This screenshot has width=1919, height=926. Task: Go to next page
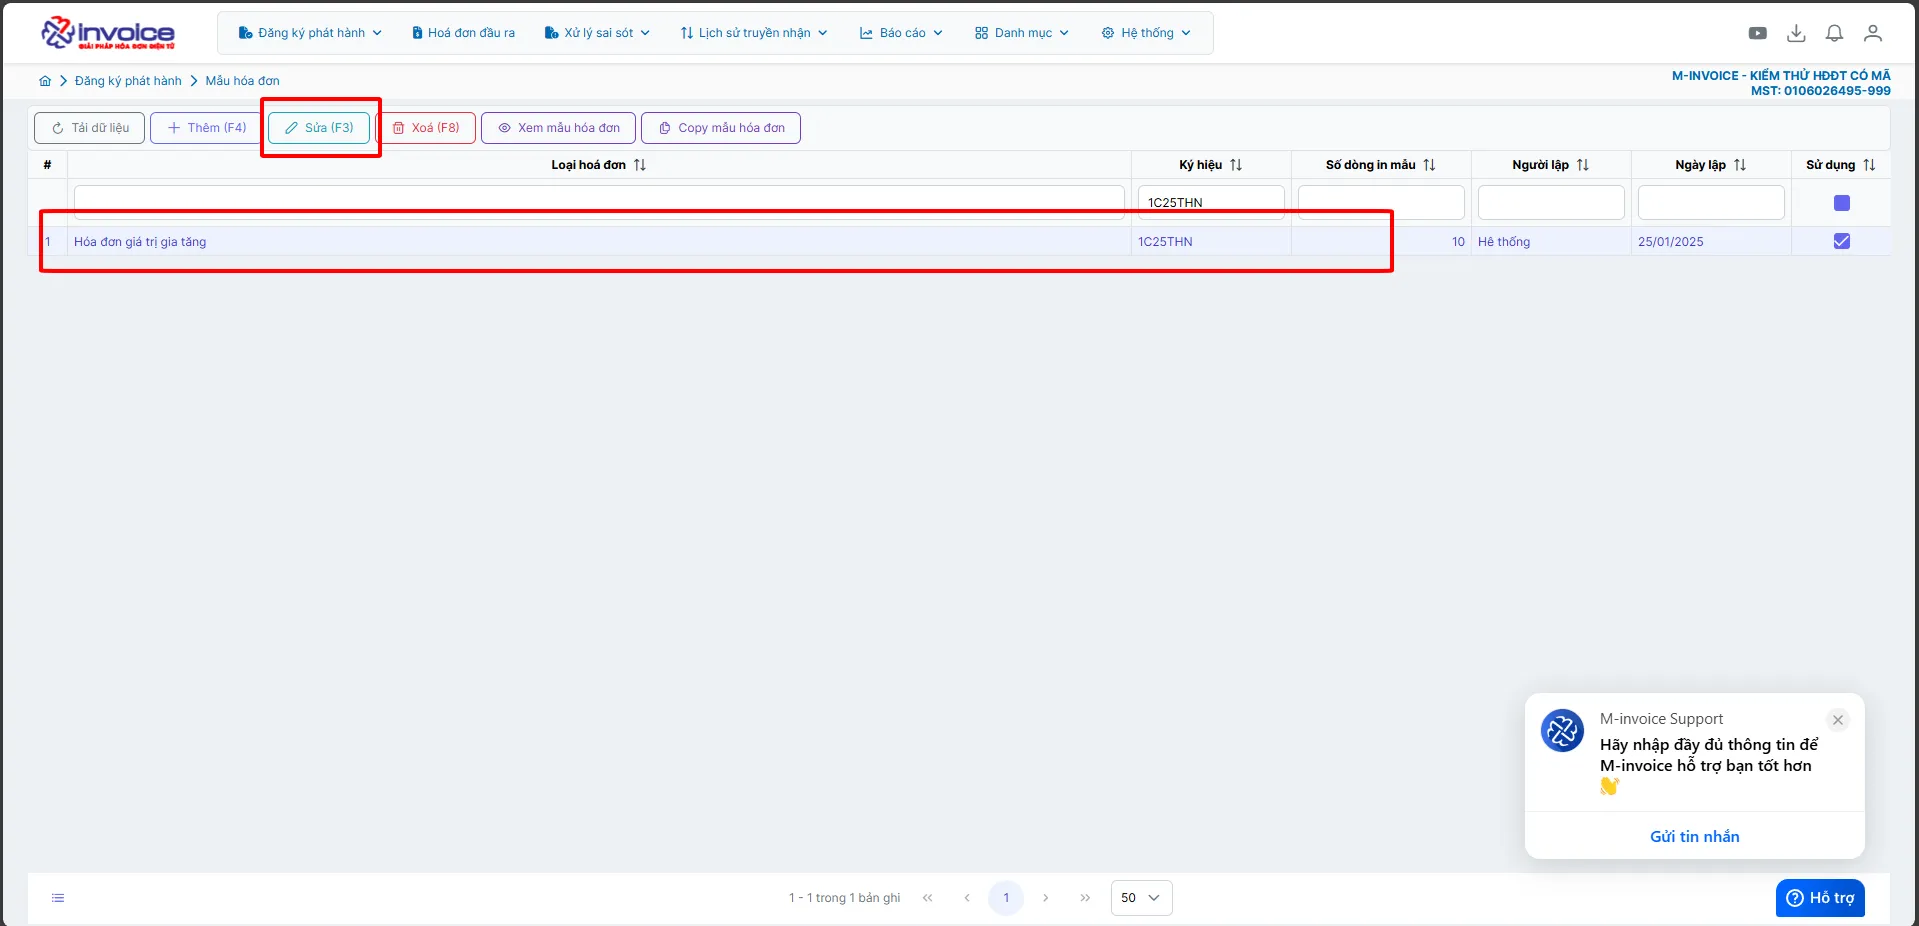pyautogui.click(x=1046, y=898)
